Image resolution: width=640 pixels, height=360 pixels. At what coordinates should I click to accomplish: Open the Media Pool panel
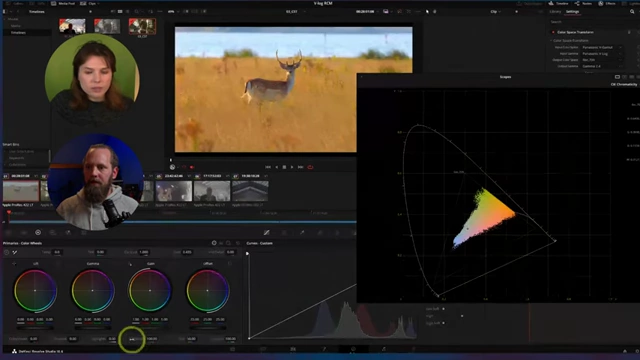click(64, 3)
